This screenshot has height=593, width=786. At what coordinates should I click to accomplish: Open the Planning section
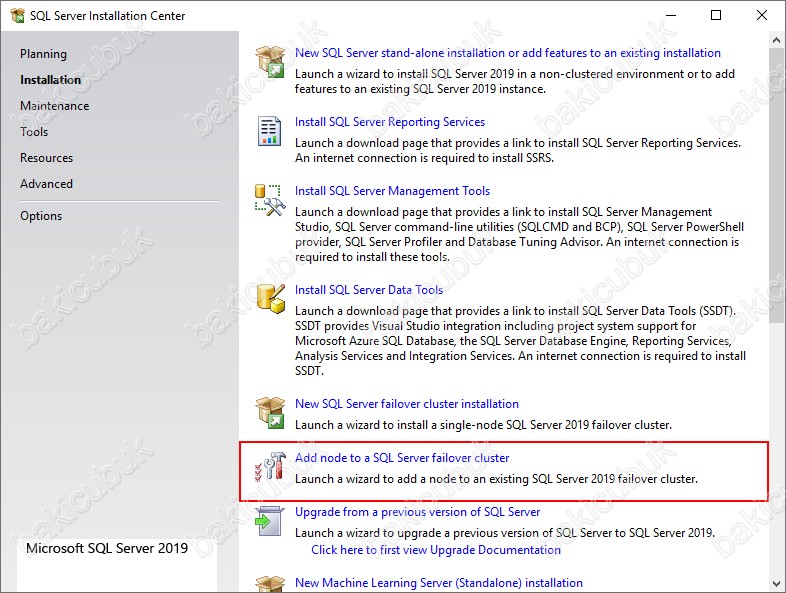[43, 54]
